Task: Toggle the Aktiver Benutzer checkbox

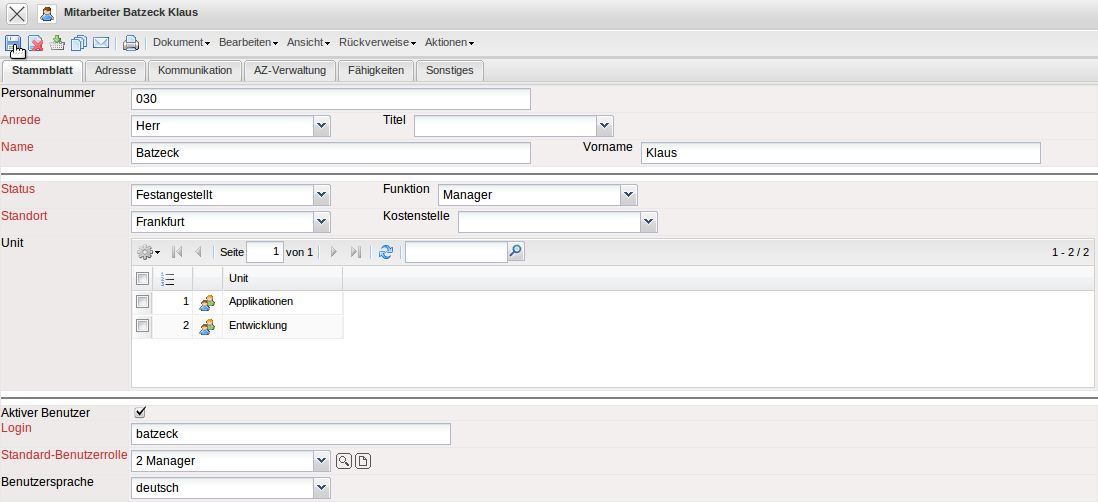Action: 141,412
